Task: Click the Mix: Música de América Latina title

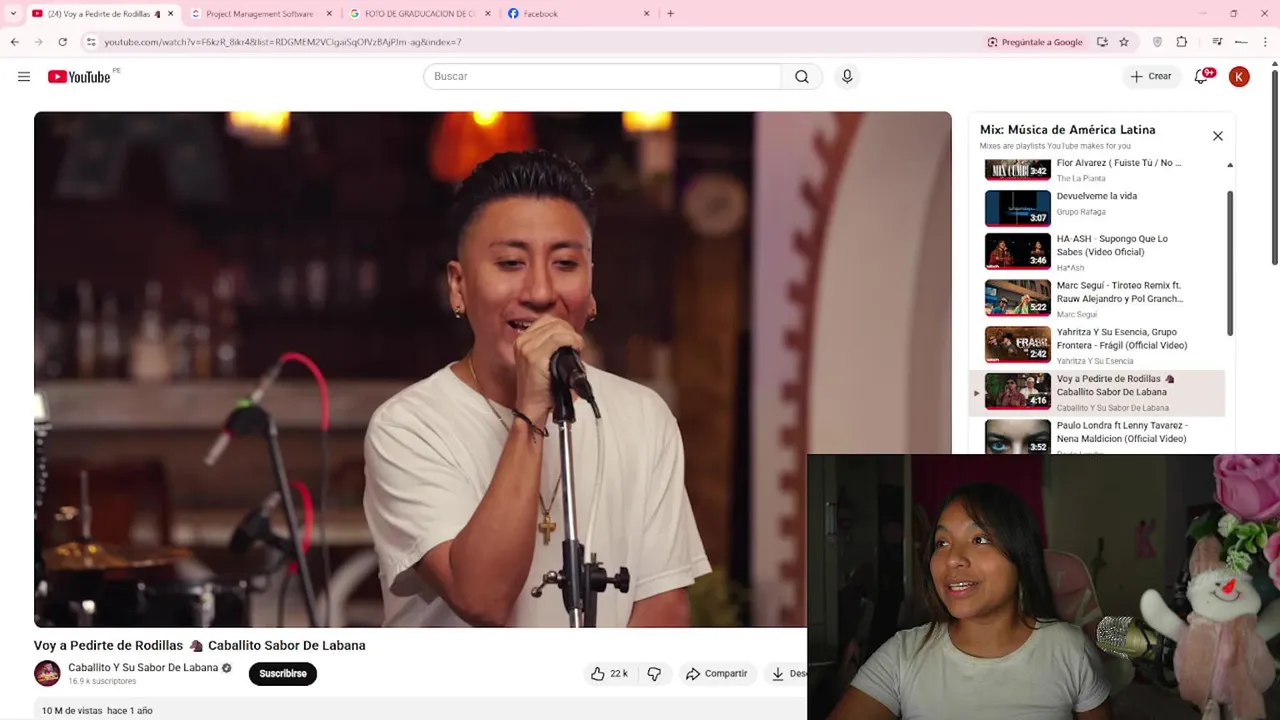Action: click(x=1067, y=130)
